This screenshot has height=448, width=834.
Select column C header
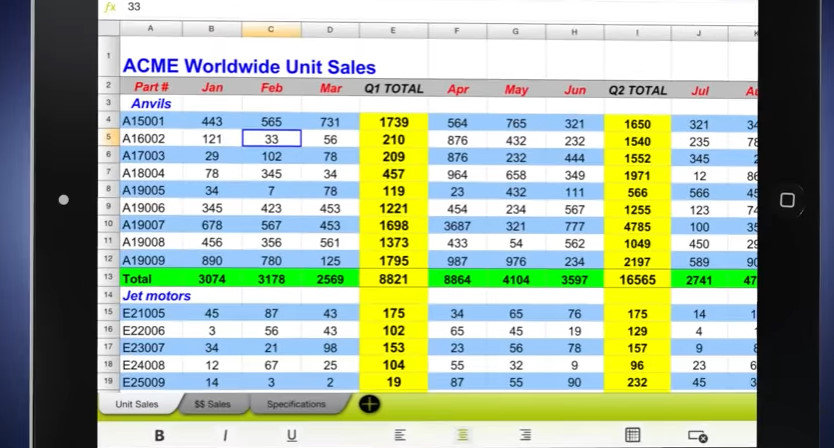[x=271, y=29]
